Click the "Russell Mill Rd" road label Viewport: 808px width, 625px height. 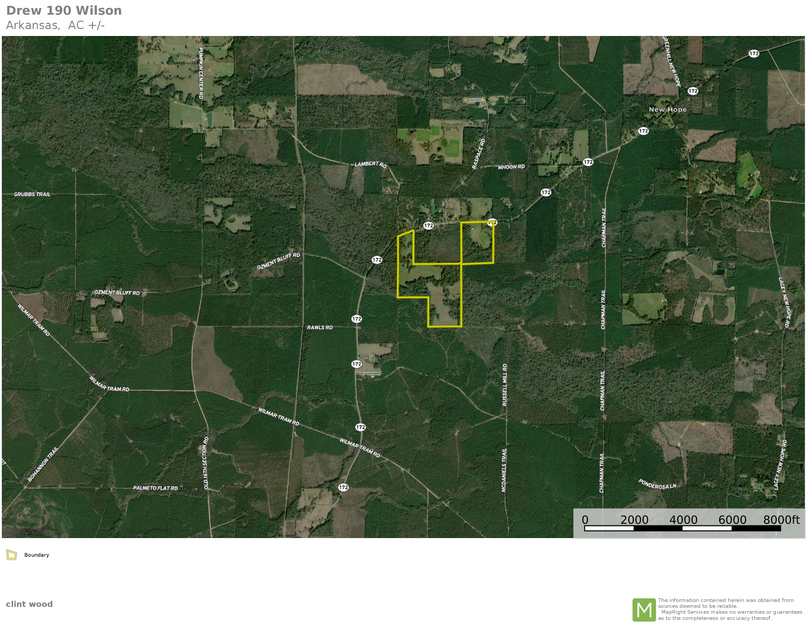[x=505, y=385]
